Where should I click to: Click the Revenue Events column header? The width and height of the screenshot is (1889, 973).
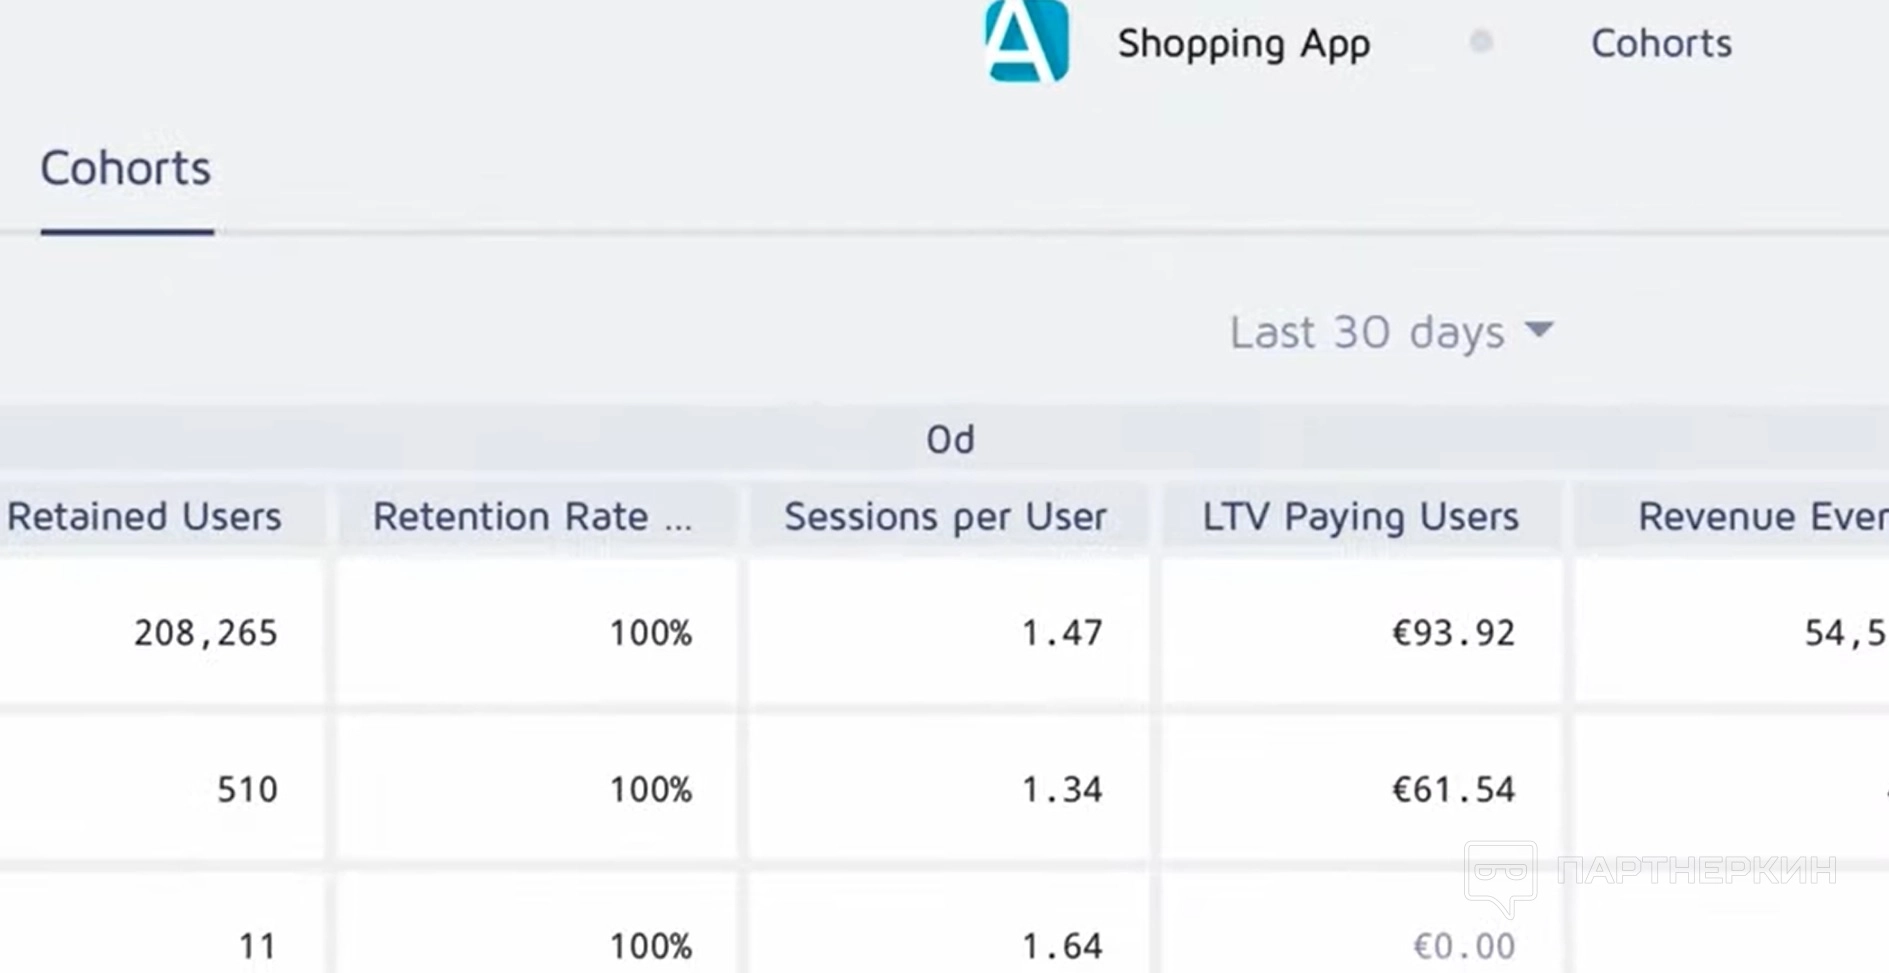click(x=1760, y=516)
